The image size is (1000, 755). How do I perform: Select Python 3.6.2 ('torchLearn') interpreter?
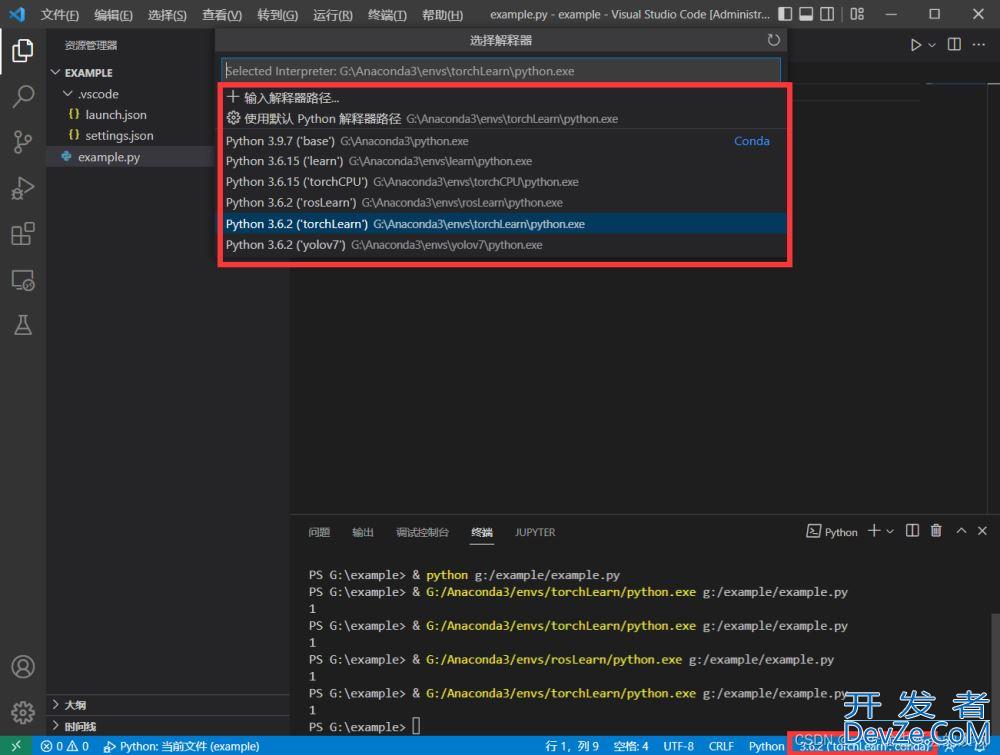pos(504,224)
